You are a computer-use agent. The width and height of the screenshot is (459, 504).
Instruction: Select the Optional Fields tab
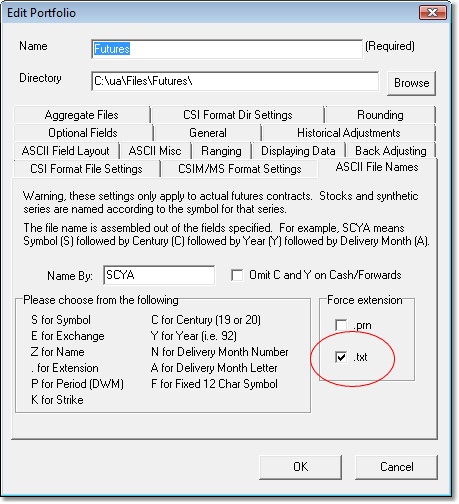(x=83, y=133)
